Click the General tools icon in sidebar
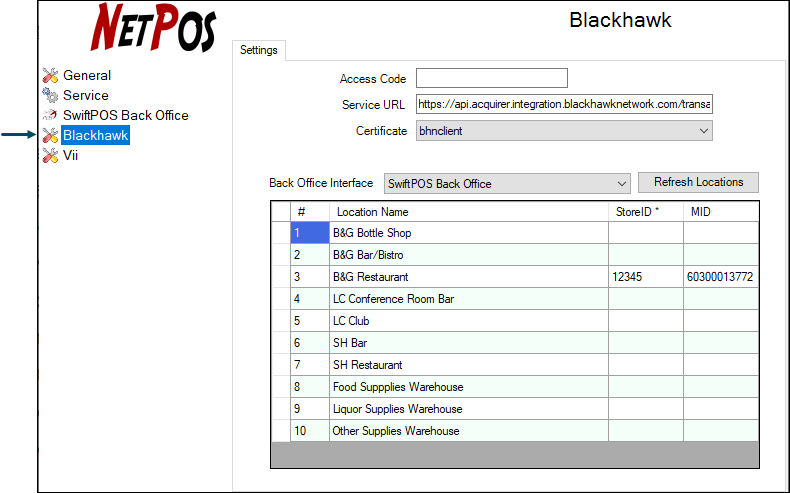This screenshot has width=790, height=493. tap(50, 76)
